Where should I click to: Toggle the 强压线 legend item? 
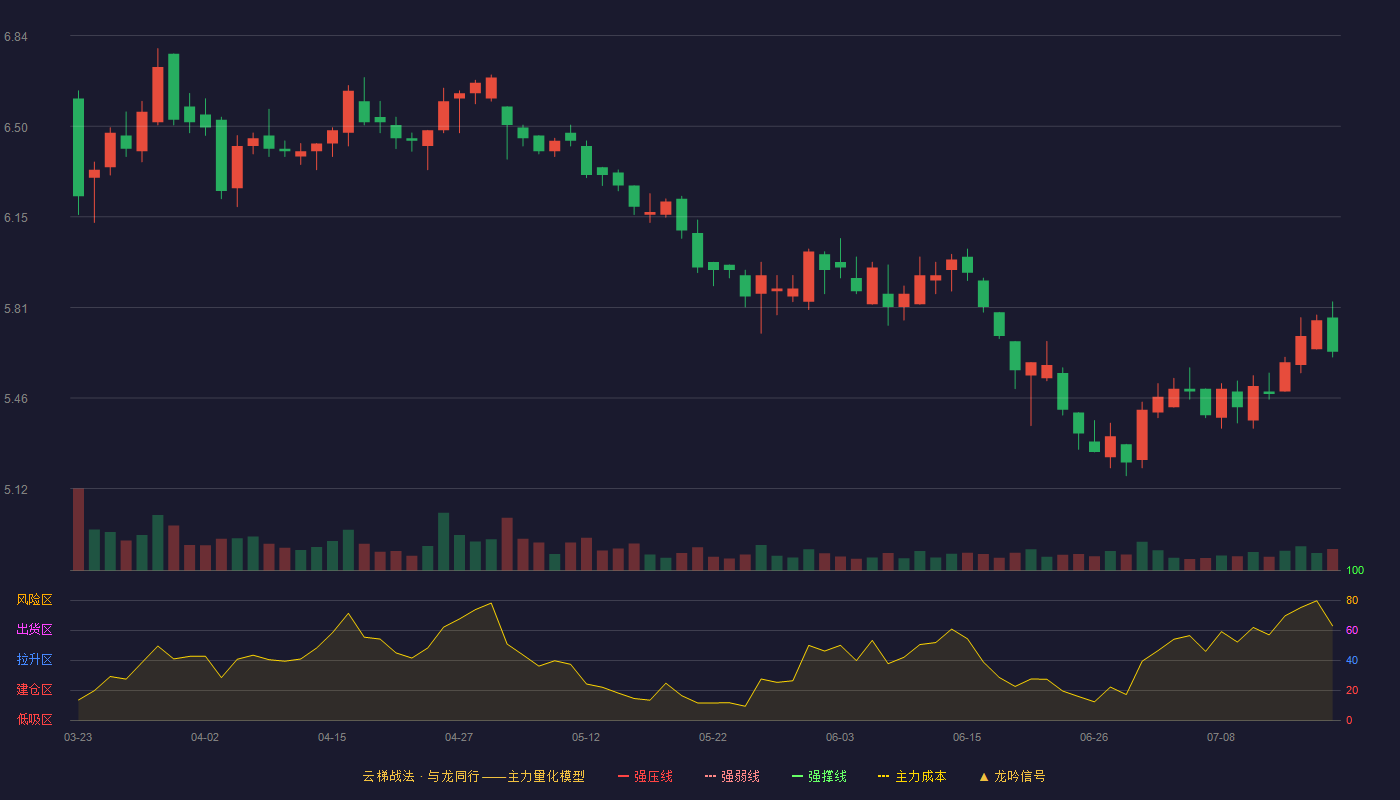pos(646,776)
